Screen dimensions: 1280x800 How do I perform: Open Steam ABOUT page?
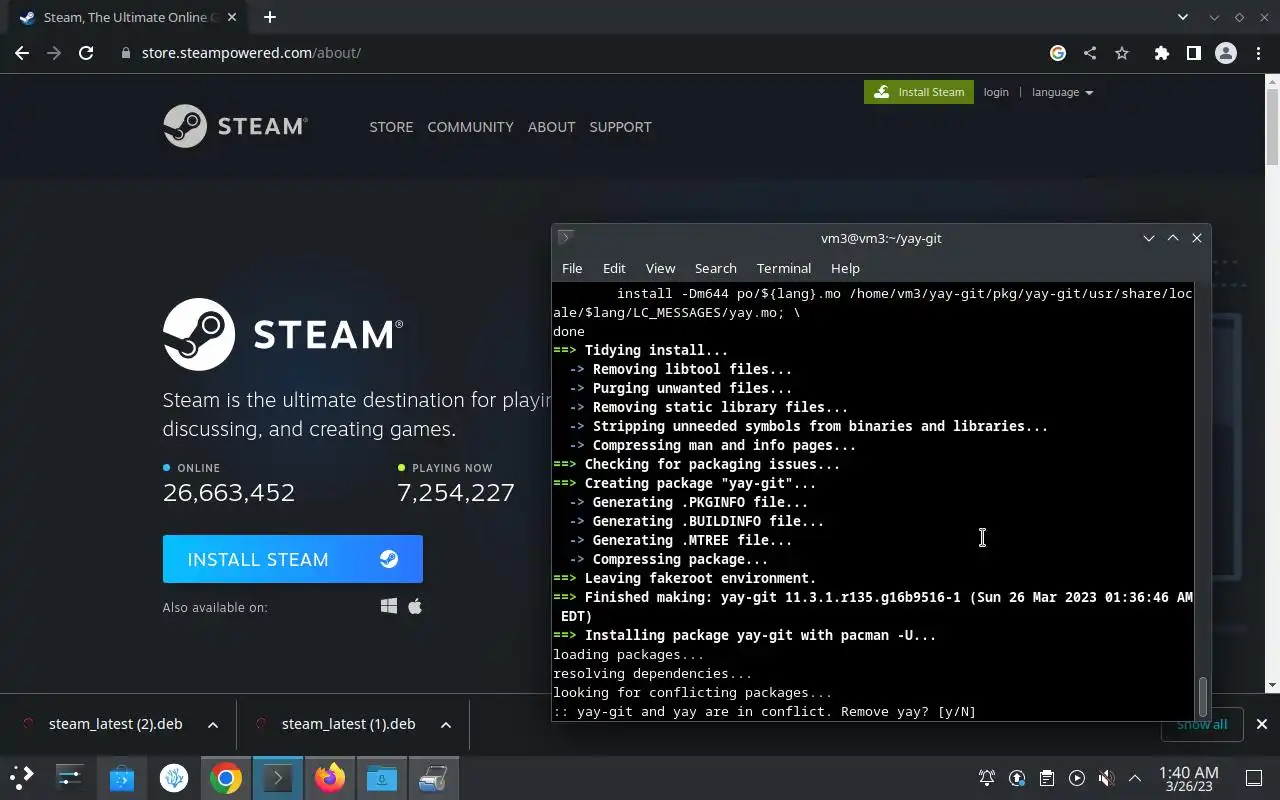pos(551,127)
